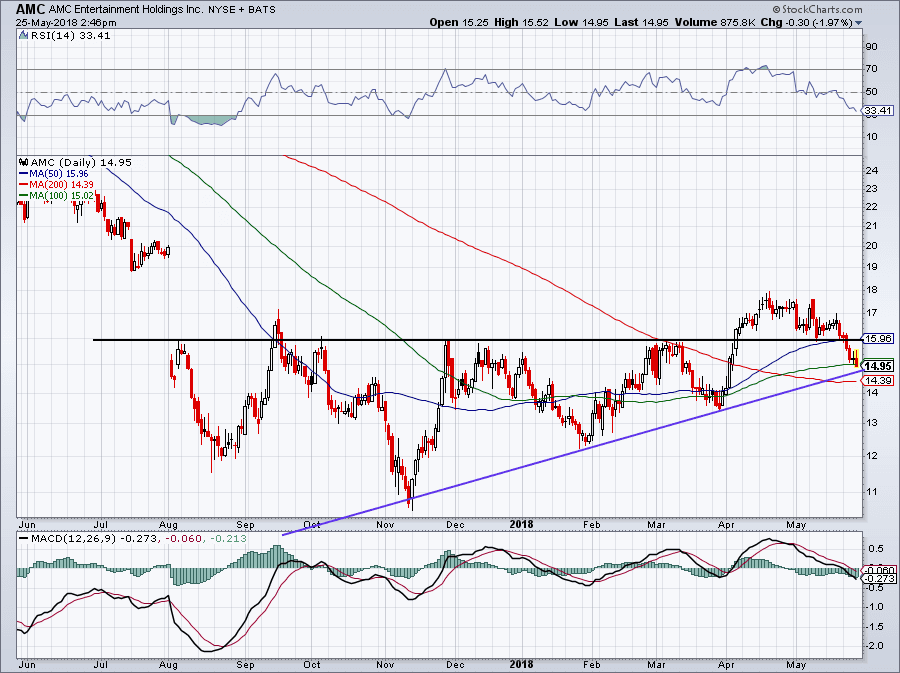Click the RSI area chart icon

23,36
